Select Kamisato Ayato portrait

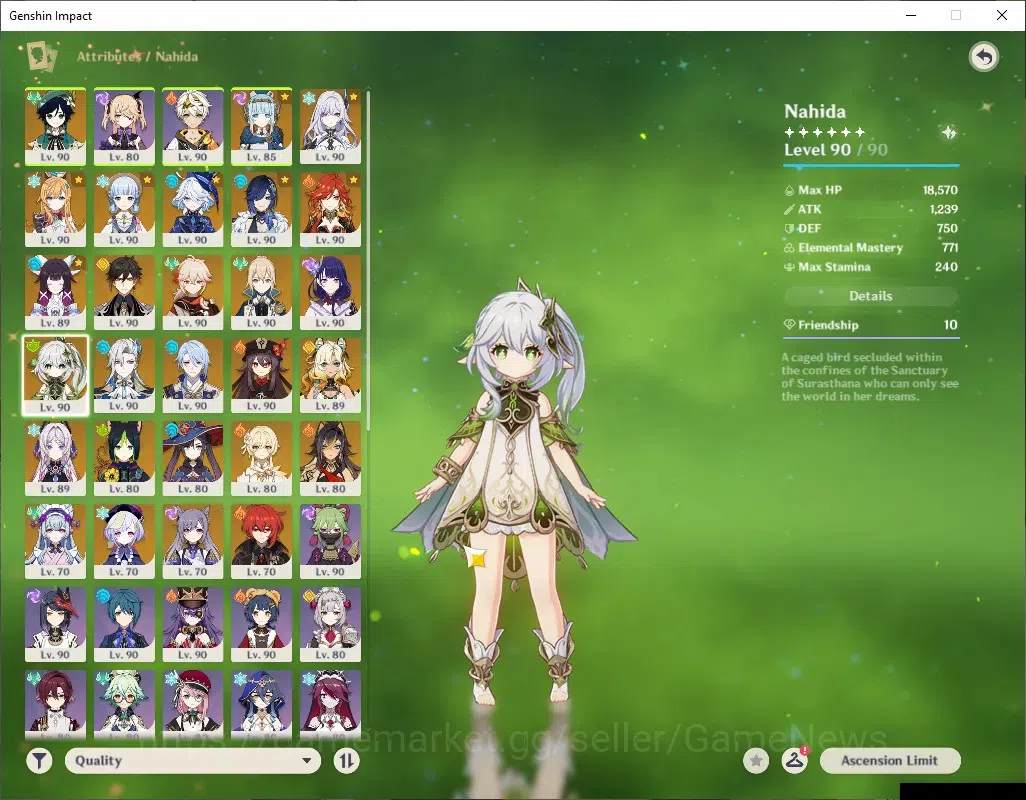click(x=193, y=375)
